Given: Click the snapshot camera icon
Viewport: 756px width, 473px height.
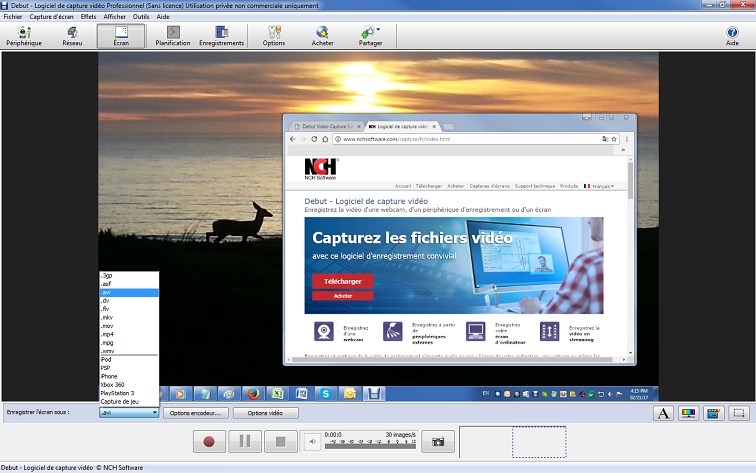Looking at the screenshot, I should click(437, 440).
